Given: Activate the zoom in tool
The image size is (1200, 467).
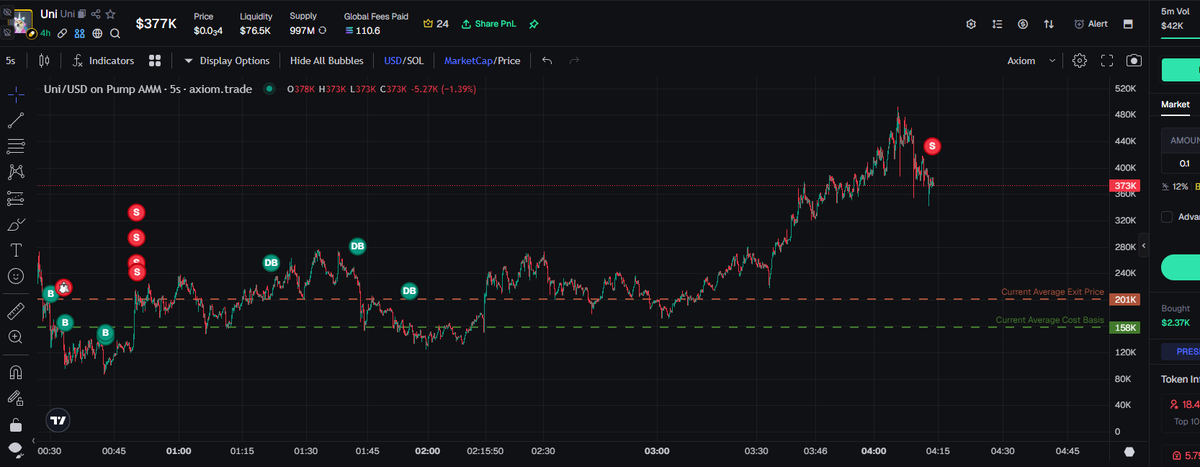Looking at the screenshot, I should 16,337.
